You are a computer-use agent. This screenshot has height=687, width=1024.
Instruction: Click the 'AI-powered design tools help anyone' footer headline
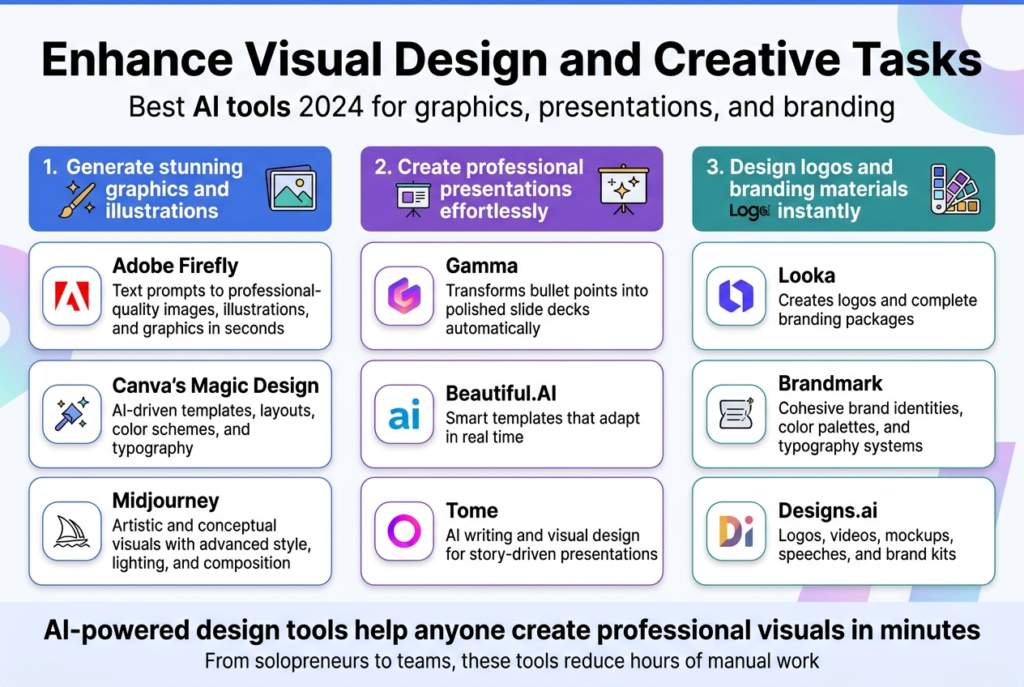point(512,630)
